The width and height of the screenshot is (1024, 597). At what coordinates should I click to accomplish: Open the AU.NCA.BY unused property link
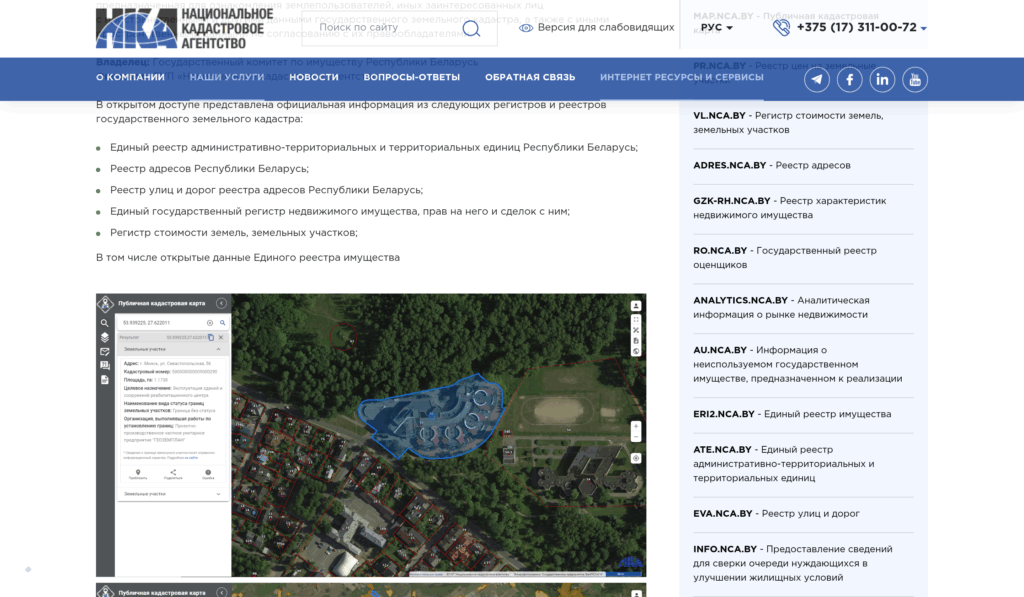(x=797, y=364)
